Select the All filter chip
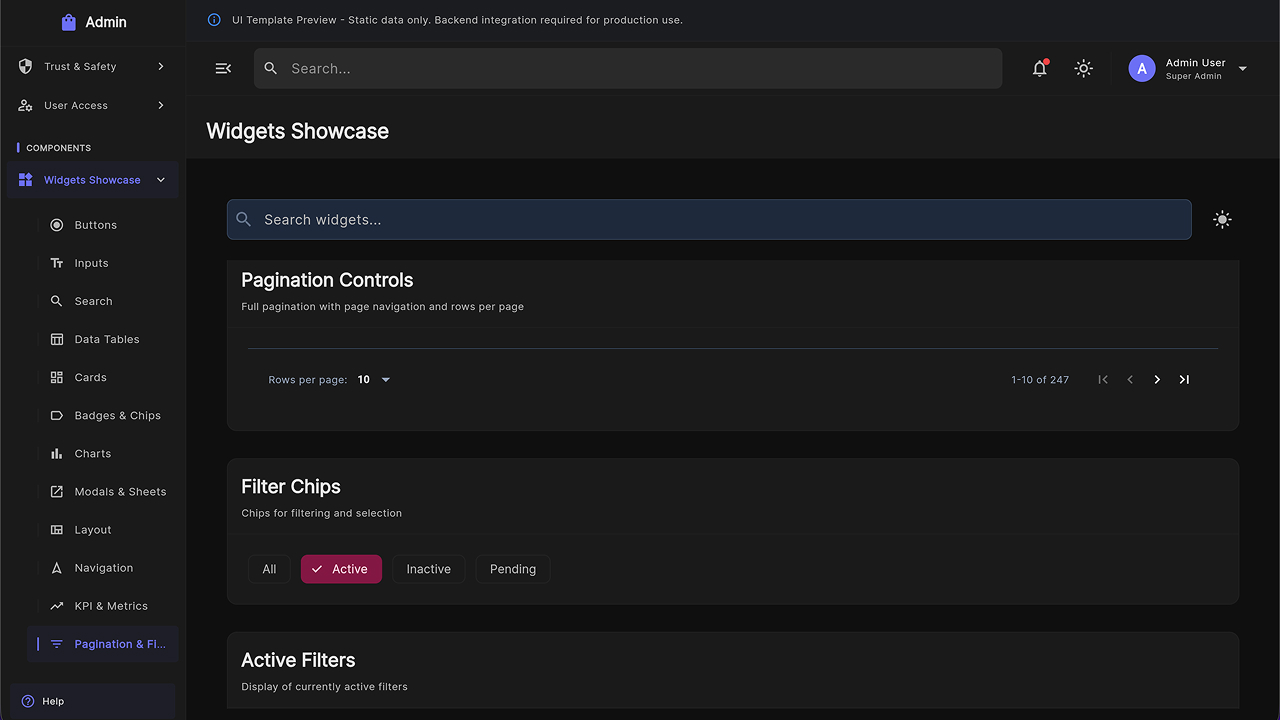Image resolution: width=1280 pixels, height=720 pixels. click(x=269, y=569)
